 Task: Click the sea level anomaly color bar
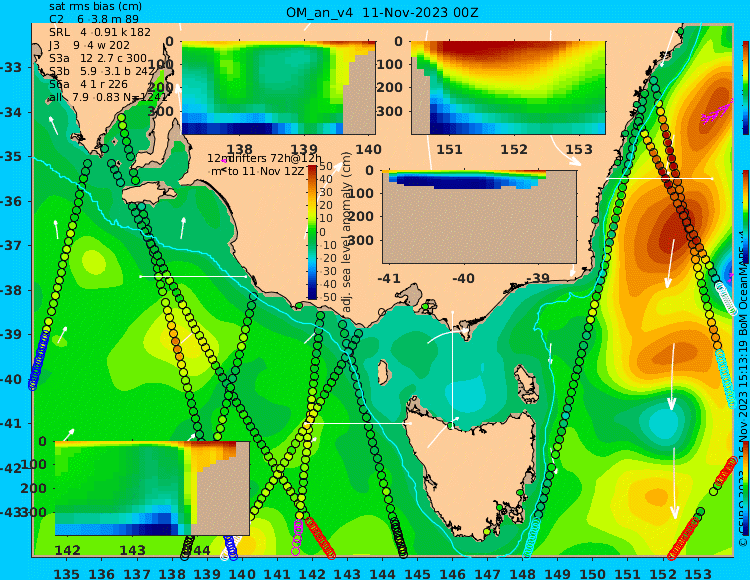pyautogui.click(x=312, y=232)
